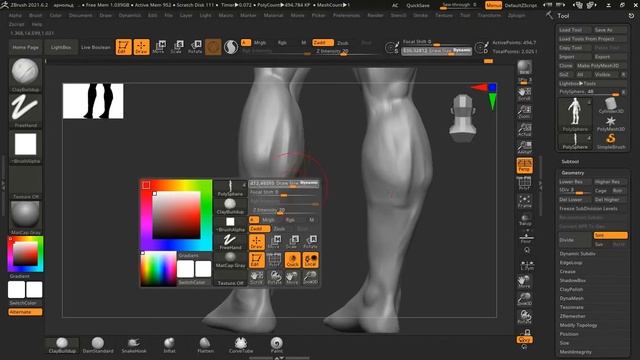Expand the Modify Topology subsection
The width and height of the screenshot is (640, 360).
pos(578,325)
